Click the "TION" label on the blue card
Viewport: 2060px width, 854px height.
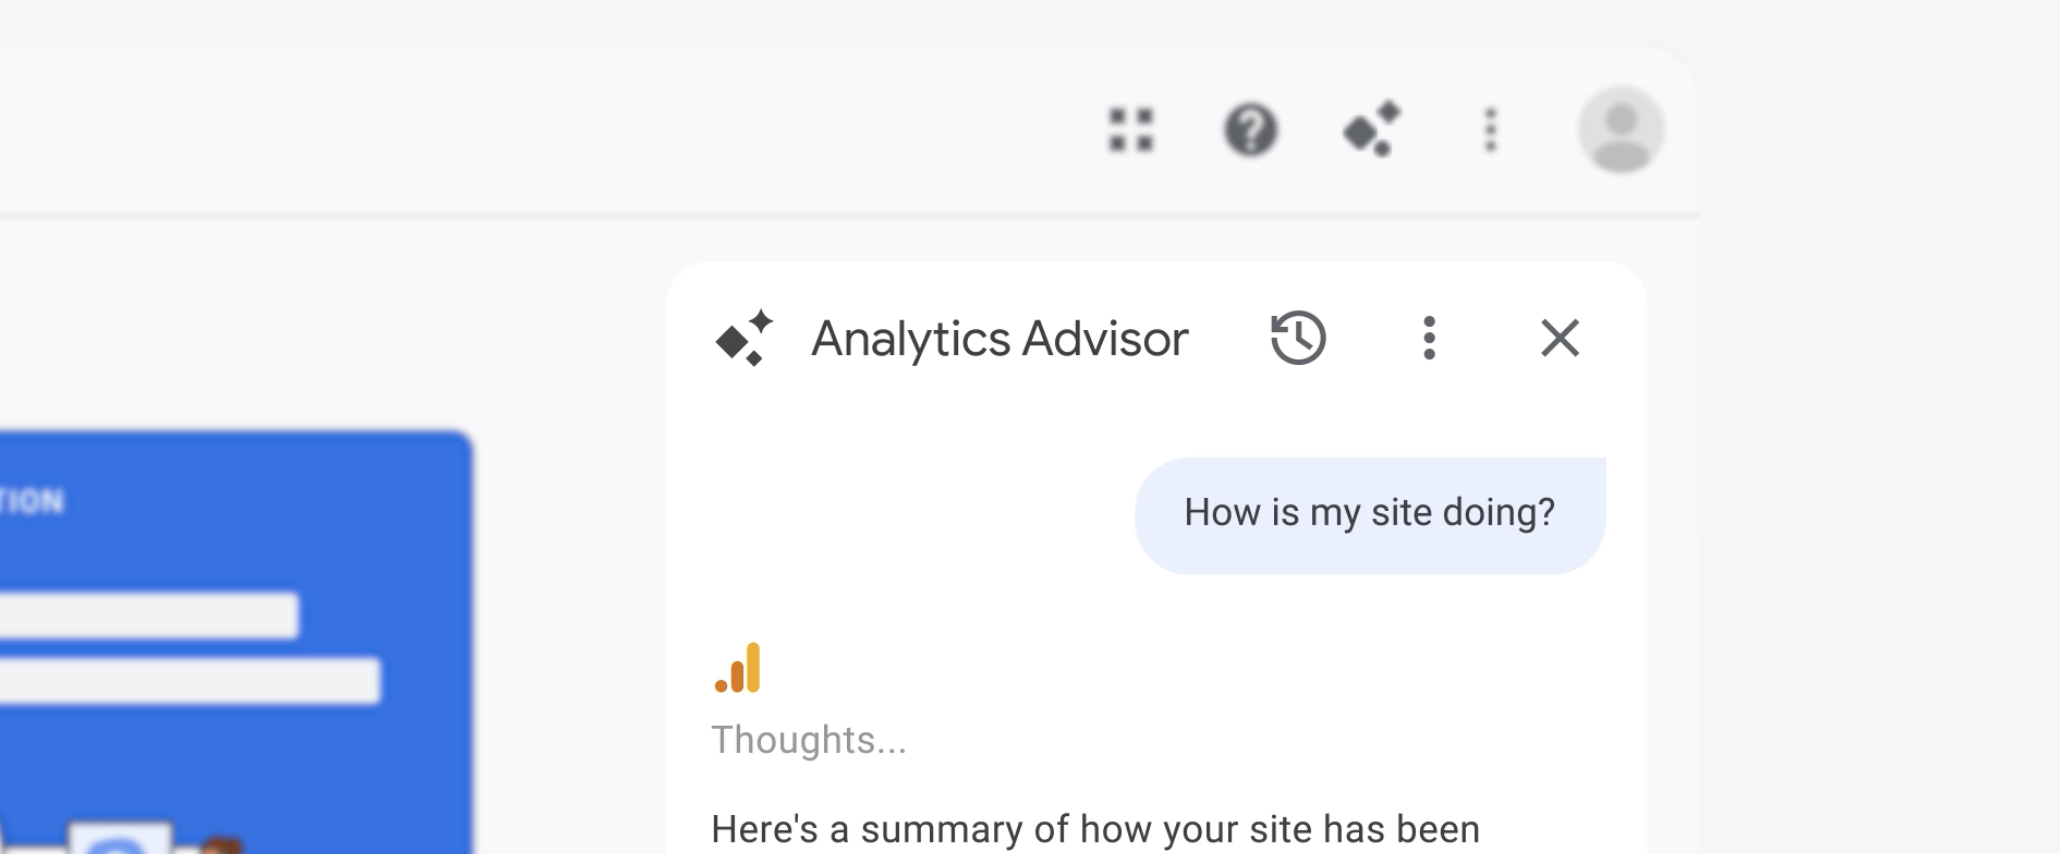point(32,501)
